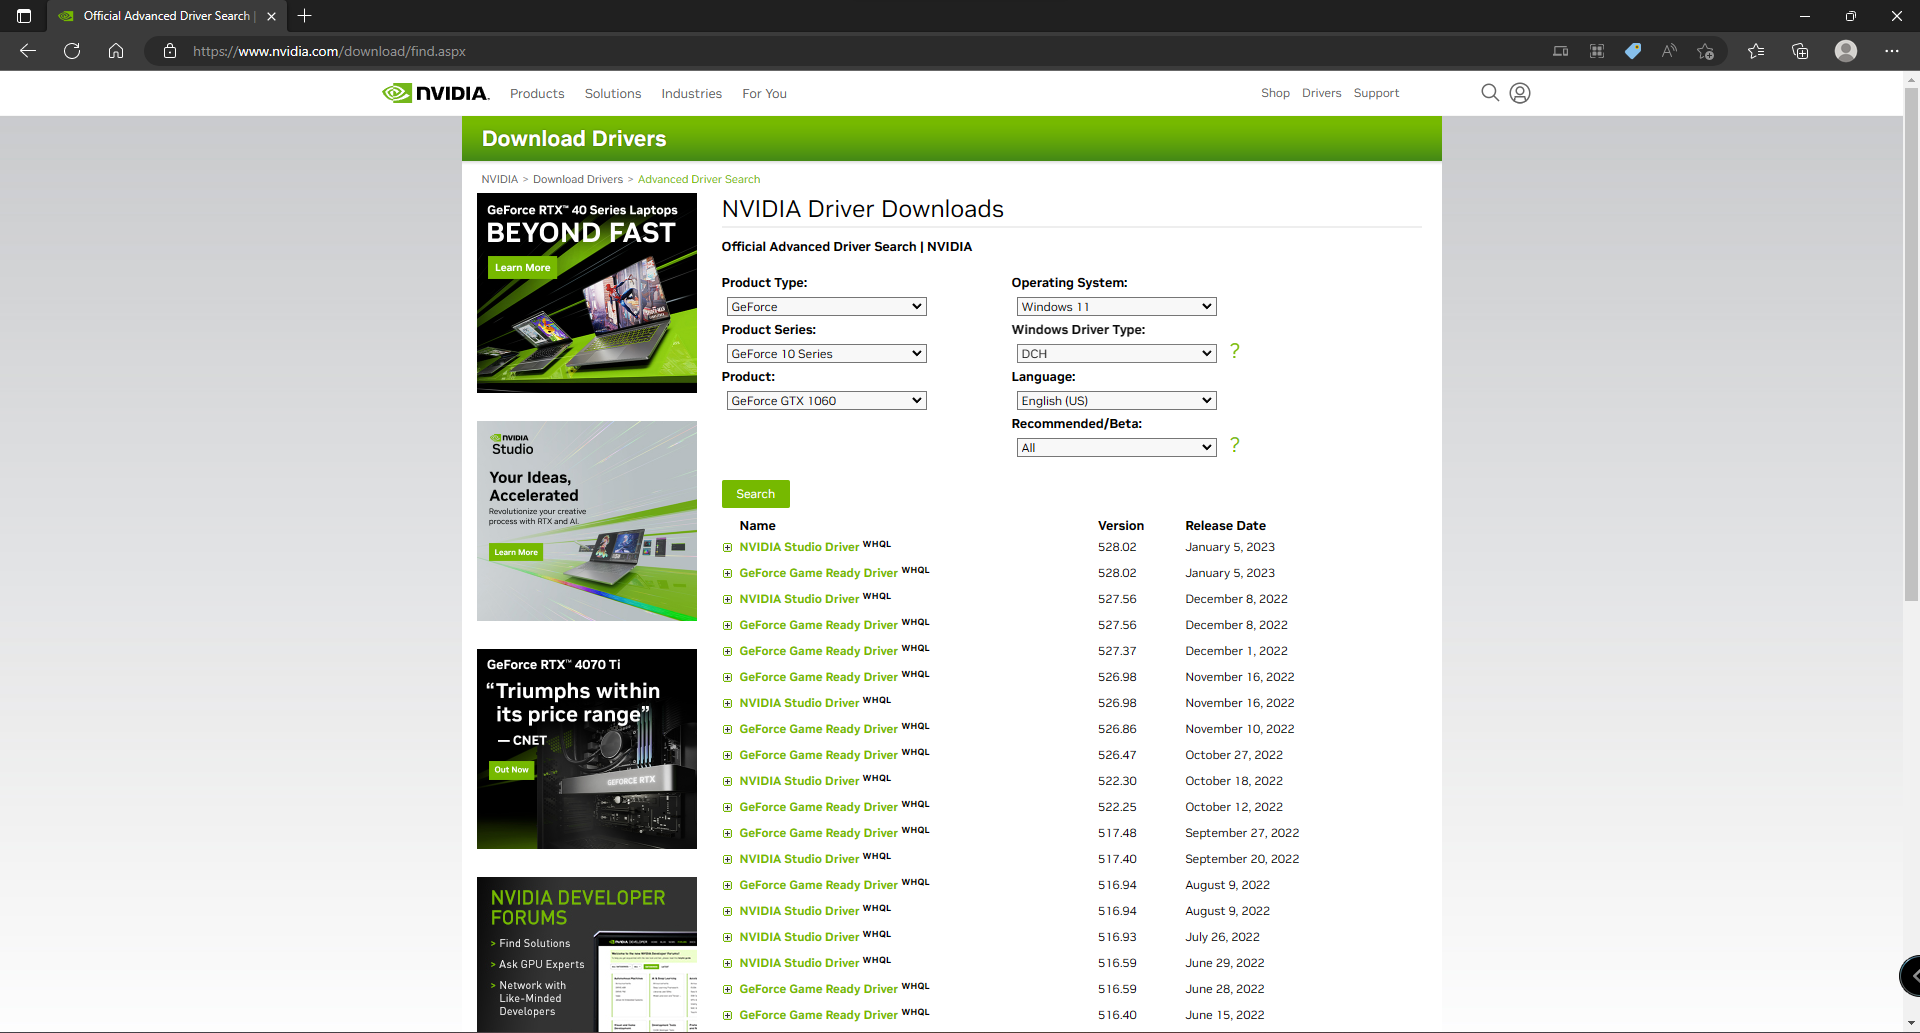Click the browser address bar URL
Viewport: 1920px width, 1033px height.
pyautogui.click(x=329, y=51)
